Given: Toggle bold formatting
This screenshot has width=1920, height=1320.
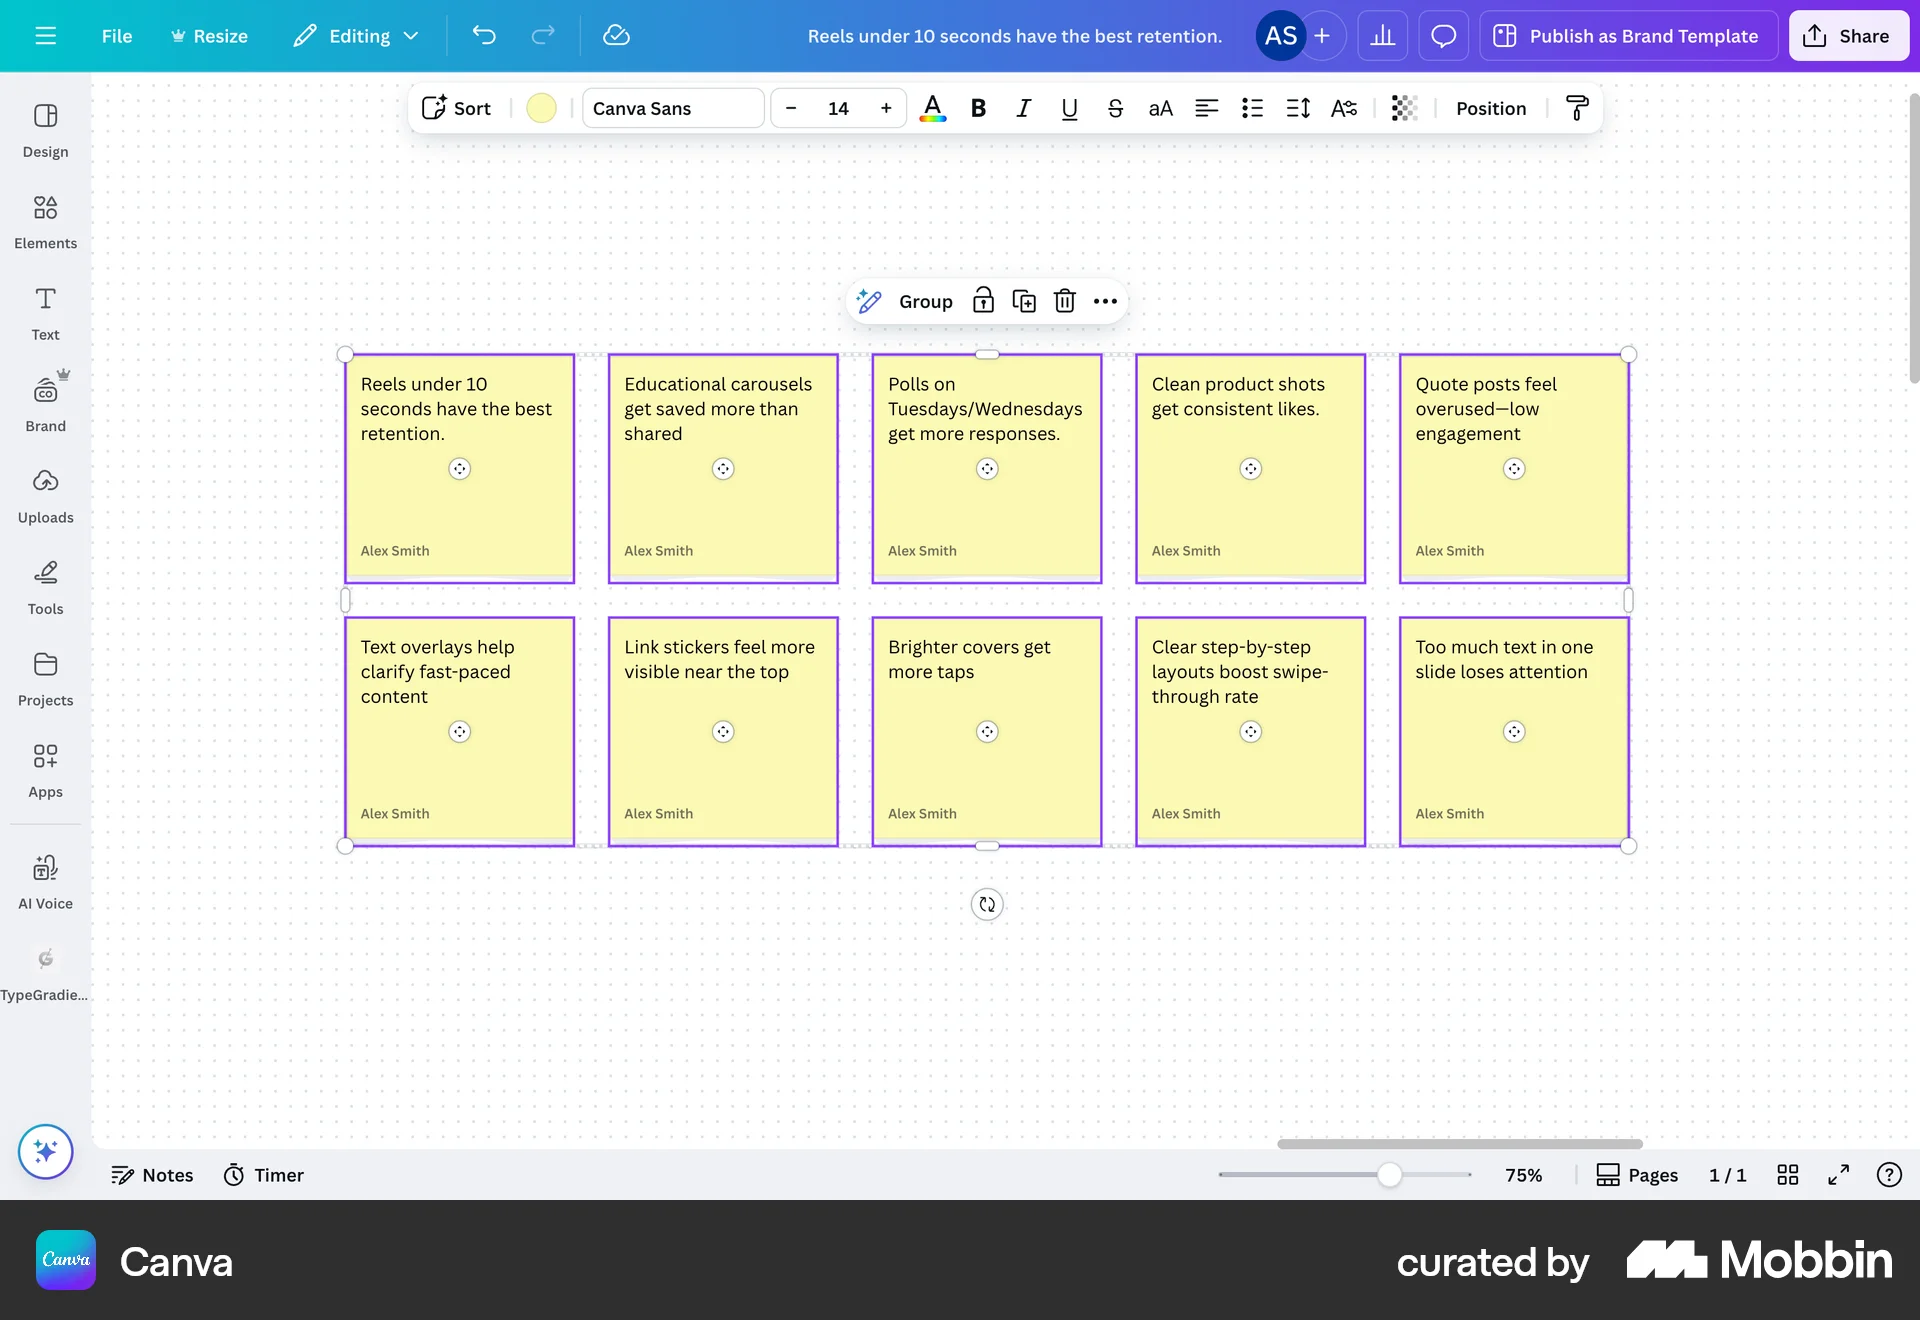Looking at the screenshot, I should 978,108.
